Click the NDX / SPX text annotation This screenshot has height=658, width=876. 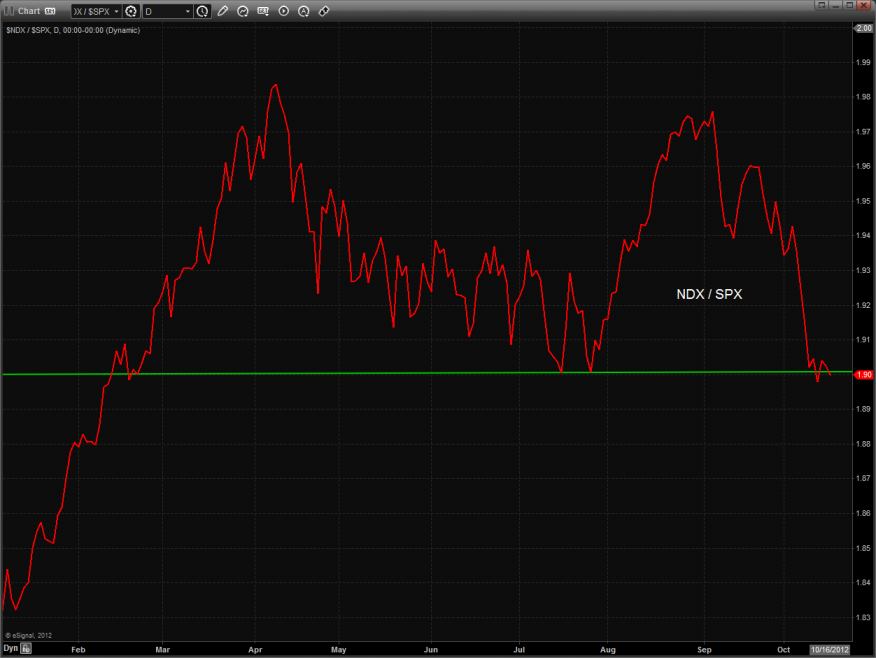pos(706,294)
